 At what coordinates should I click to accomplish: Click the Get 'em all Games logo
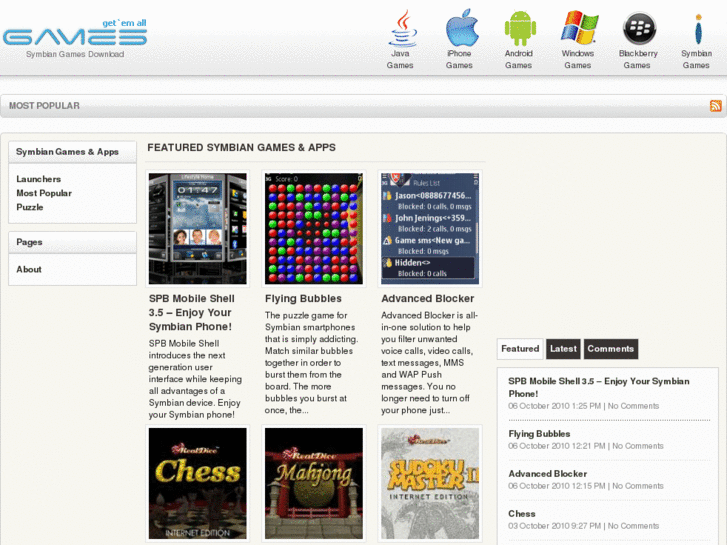click(75, 32)
